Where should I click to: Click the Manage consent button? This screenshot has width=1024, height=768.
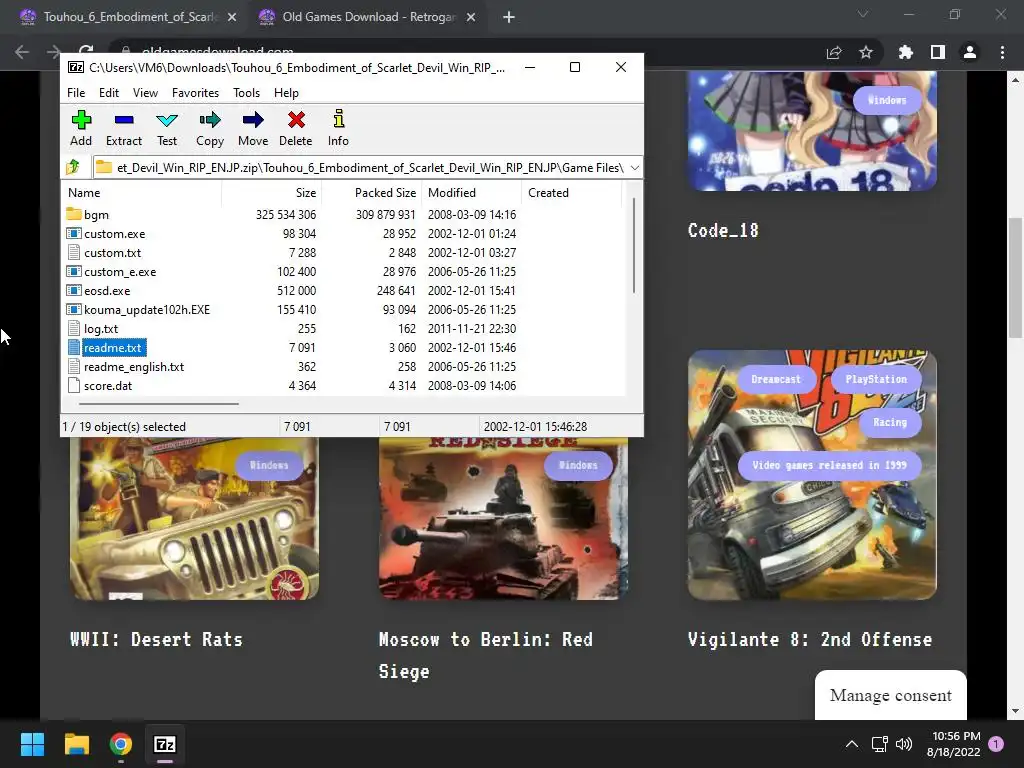tap(891, 695)
